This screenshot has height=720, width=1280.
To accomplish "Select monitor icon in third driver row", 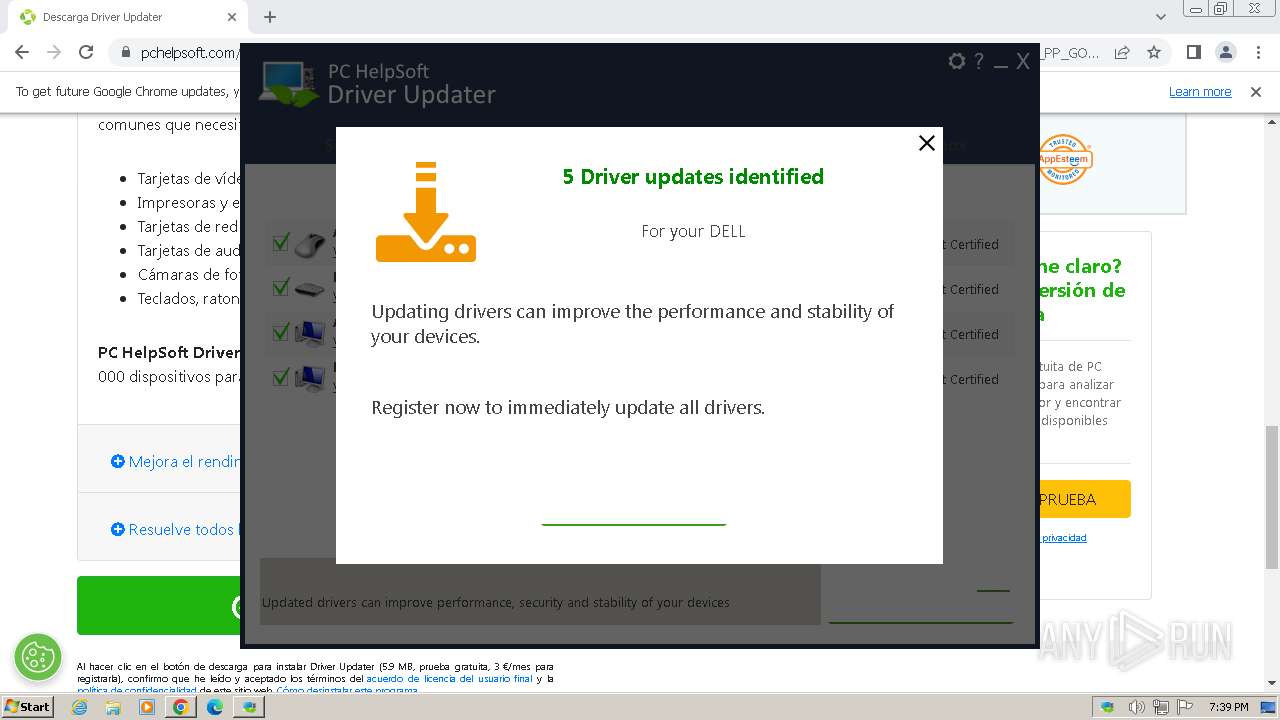I will coord(311,333).
